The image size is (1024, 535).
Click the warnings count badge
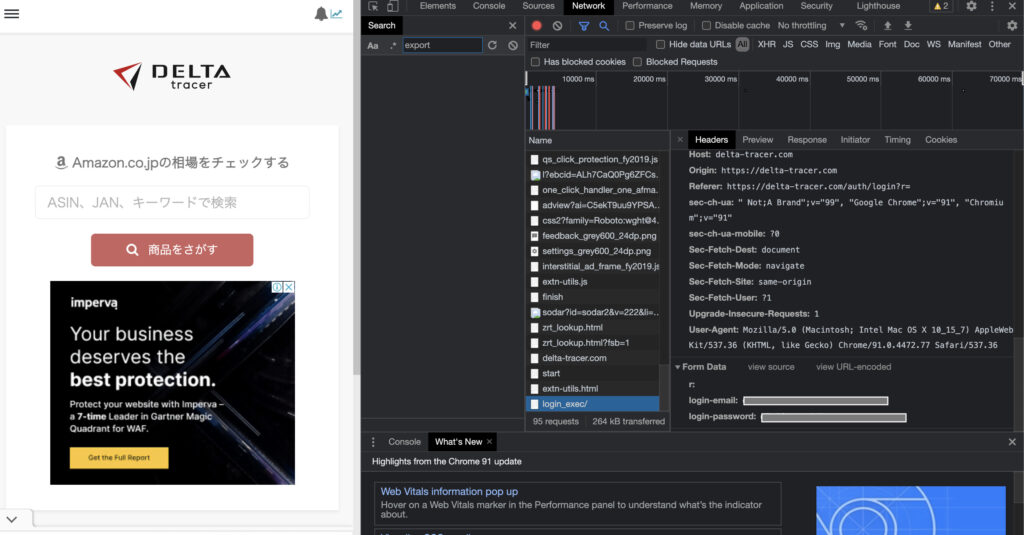(x=941, y=6)
